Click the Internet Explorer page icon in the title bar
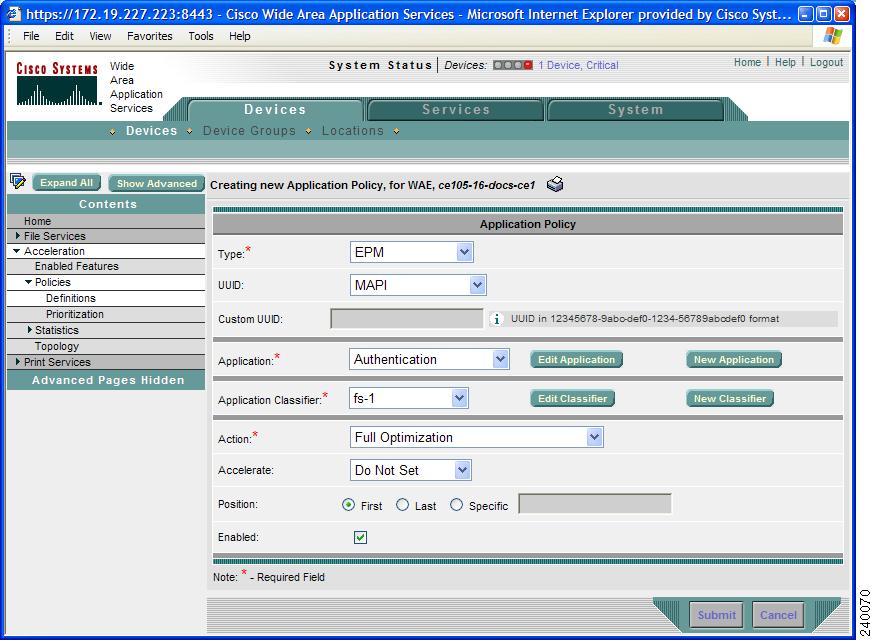 pos(13,13)
